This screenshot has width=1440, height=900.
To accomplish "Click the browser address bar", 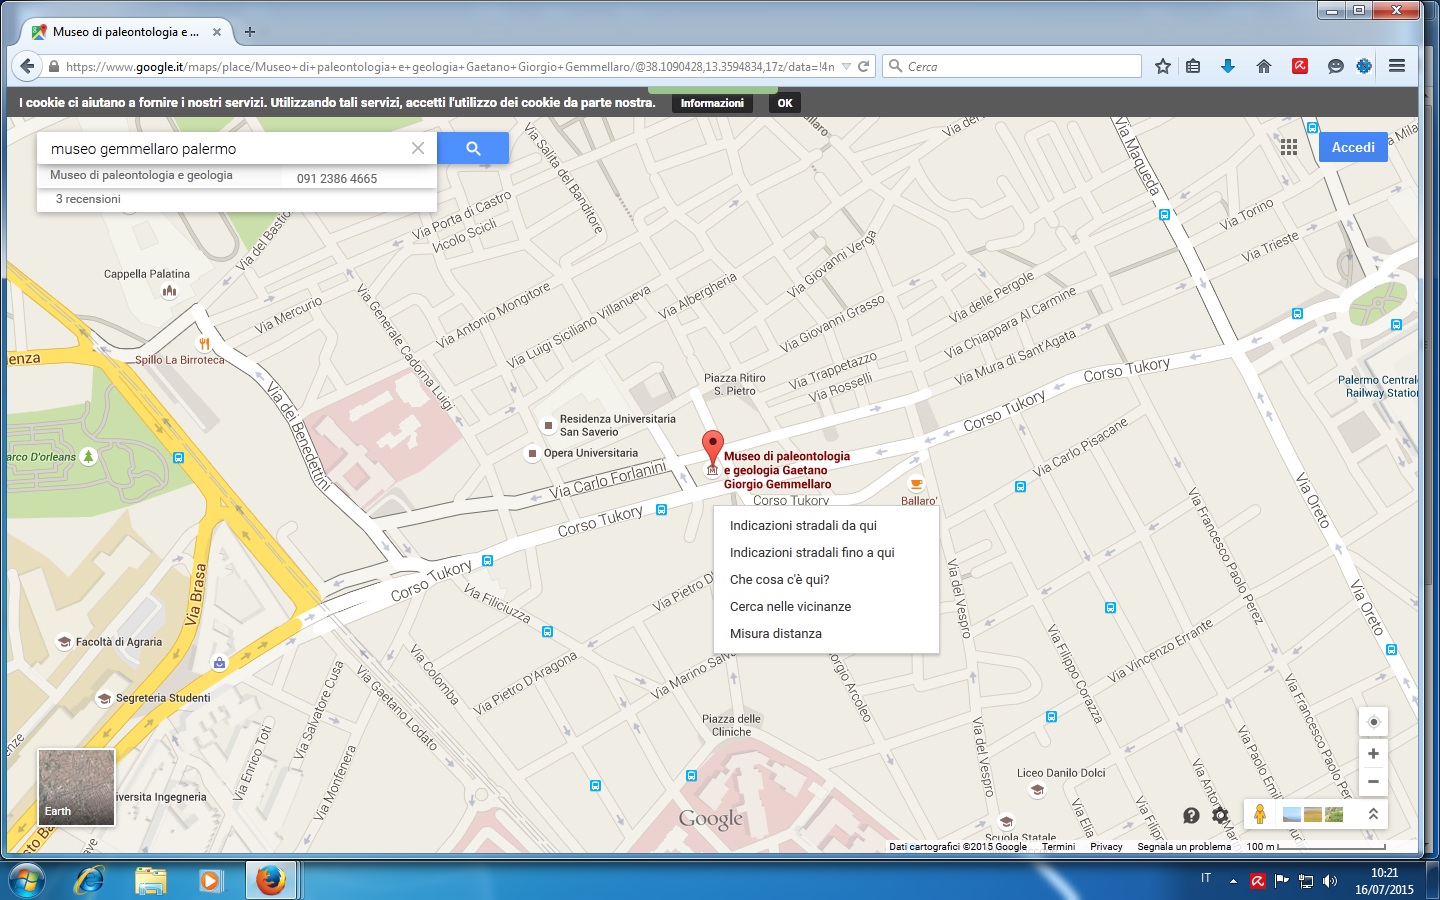I will [x=450, y=66].
